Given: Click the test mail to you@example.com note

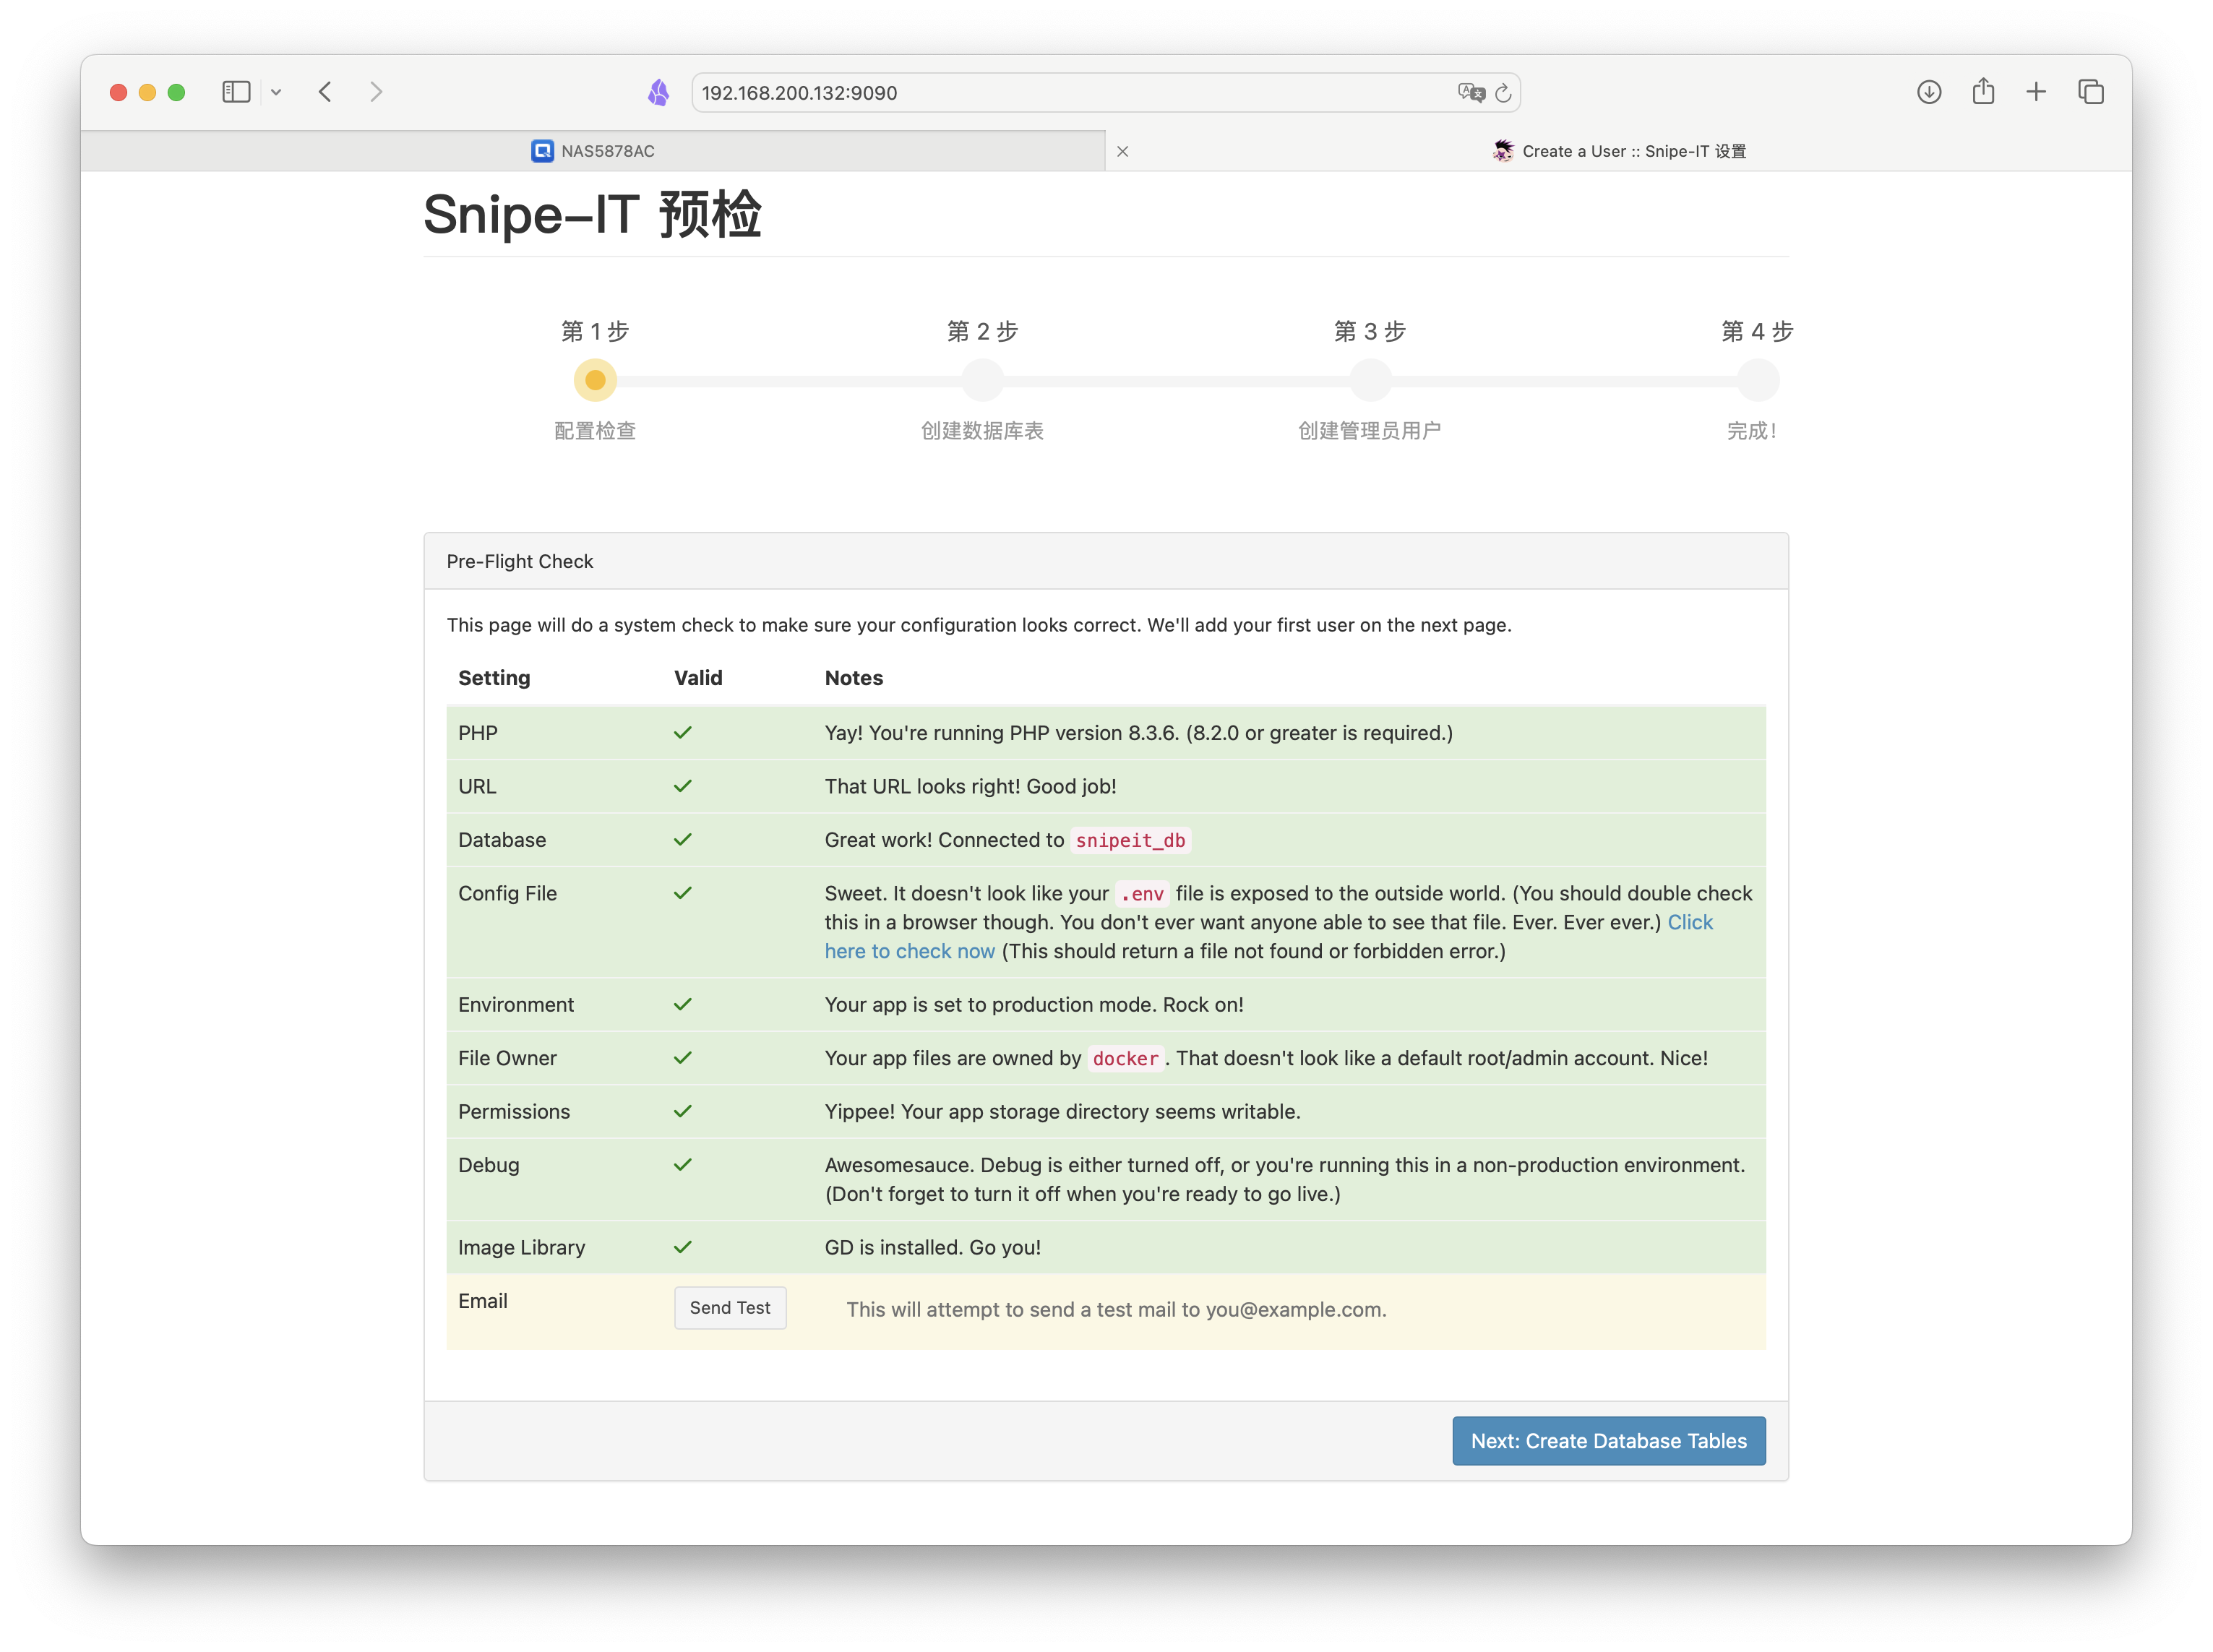Looking at the screenshot, I should point(1116,1310).
